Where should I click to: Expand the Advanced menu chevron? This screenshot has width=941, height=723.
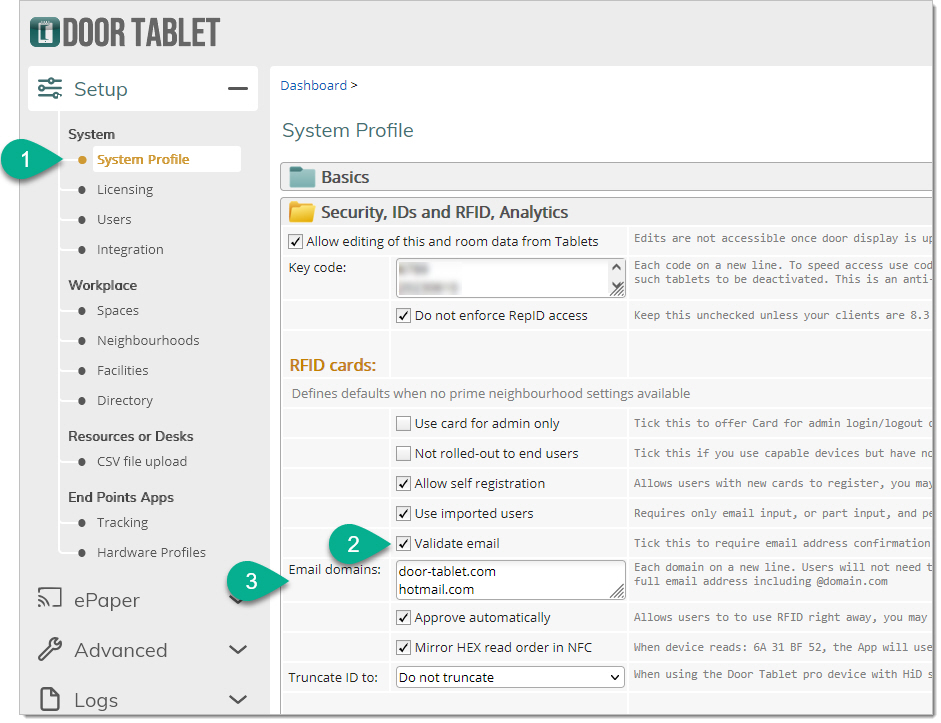pyautogui.click(x=237, y=650)
